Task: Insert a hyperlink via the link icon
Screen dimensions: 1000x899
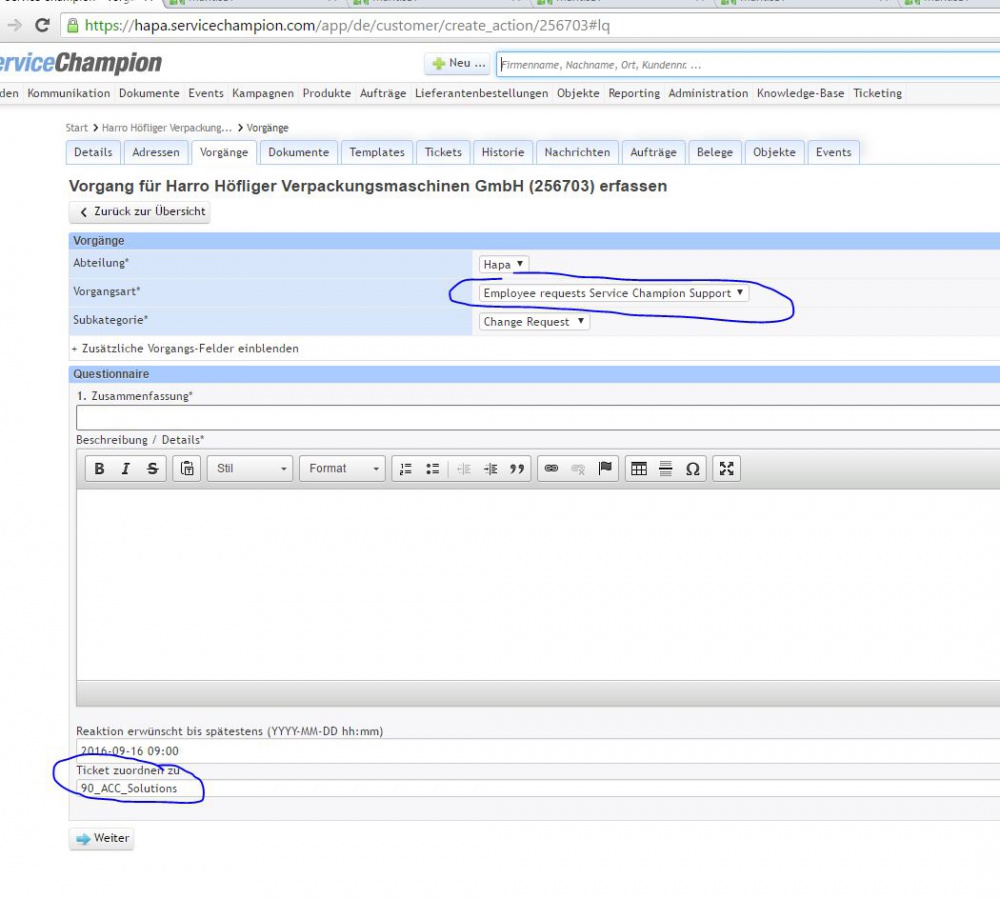Action: [x=552, y=469]
